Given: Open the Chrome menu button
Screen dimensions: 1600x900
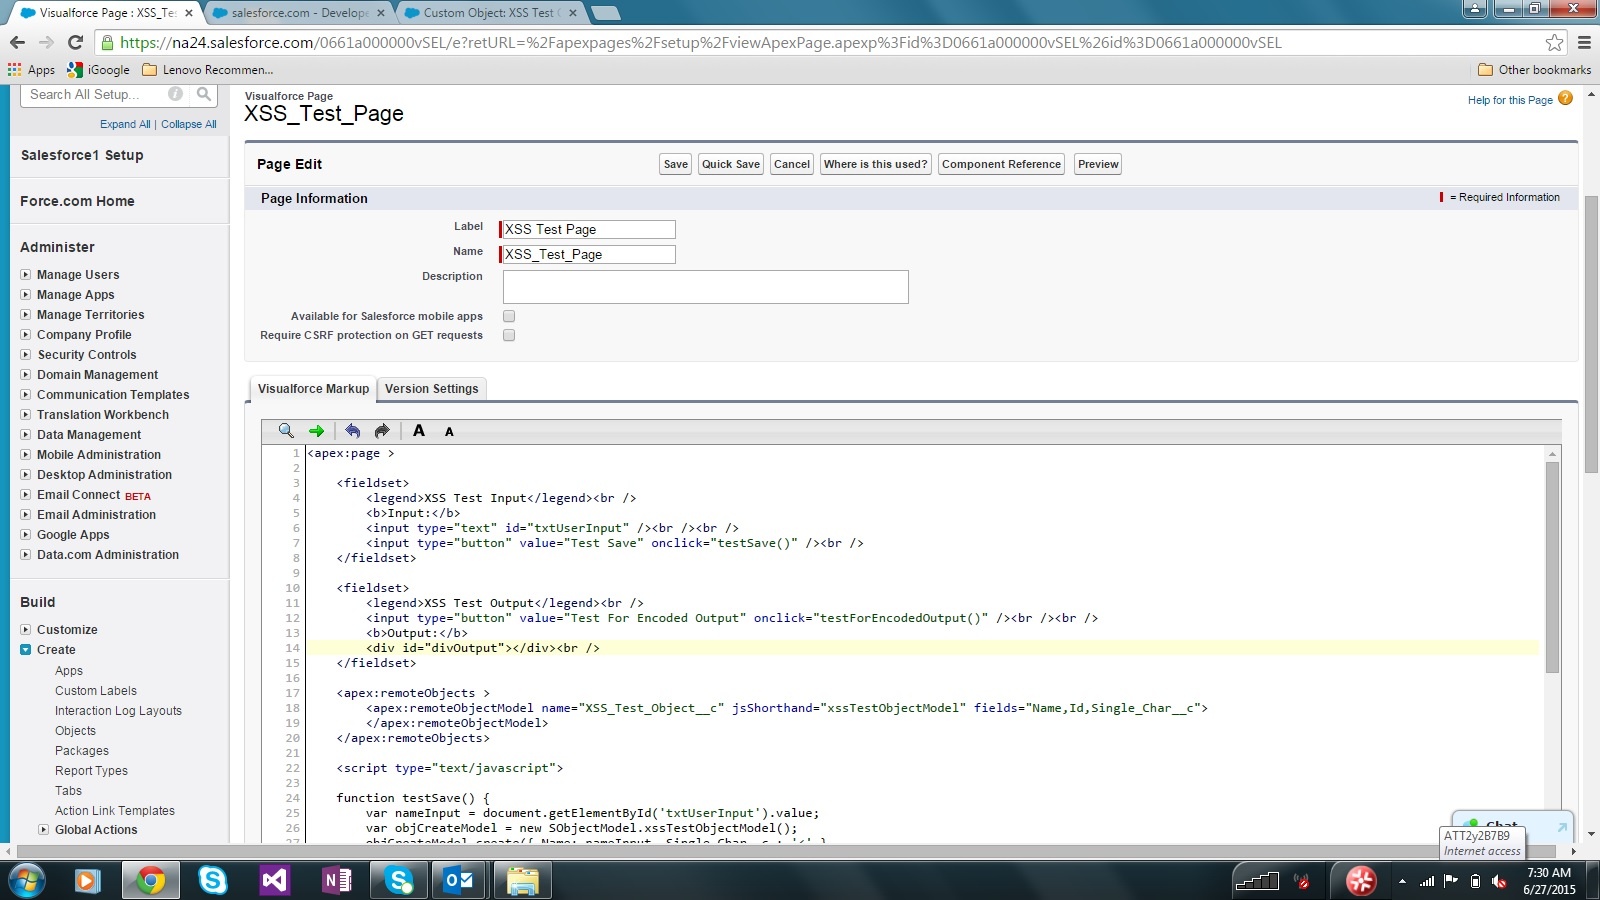Looking at the screenshot, I should (x=1584, y=42).
